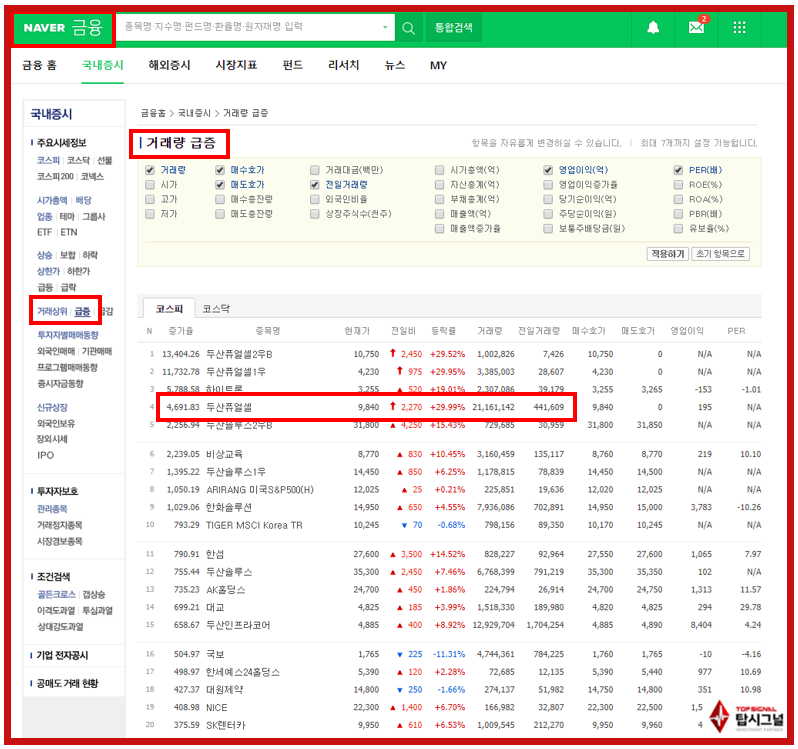
Task: Uncheck the 거래량 checkbox
Action: [x=150, y=170]
